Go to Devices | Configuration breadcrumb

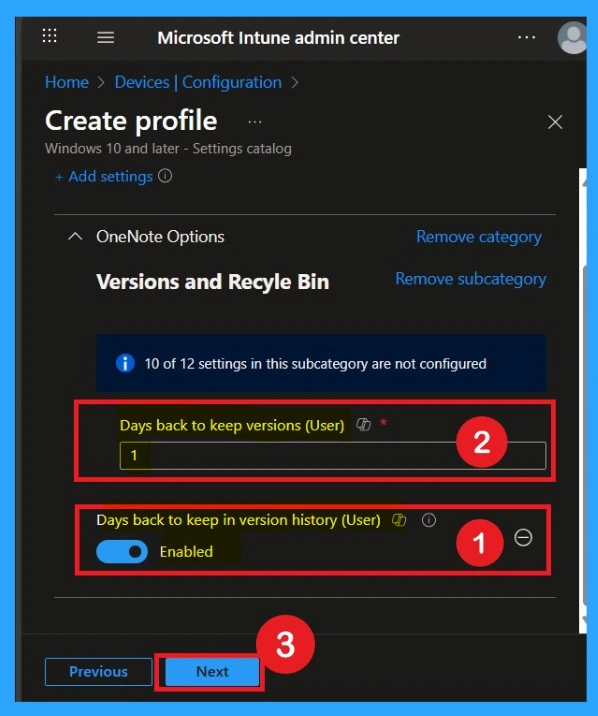(x=198, y=83)
